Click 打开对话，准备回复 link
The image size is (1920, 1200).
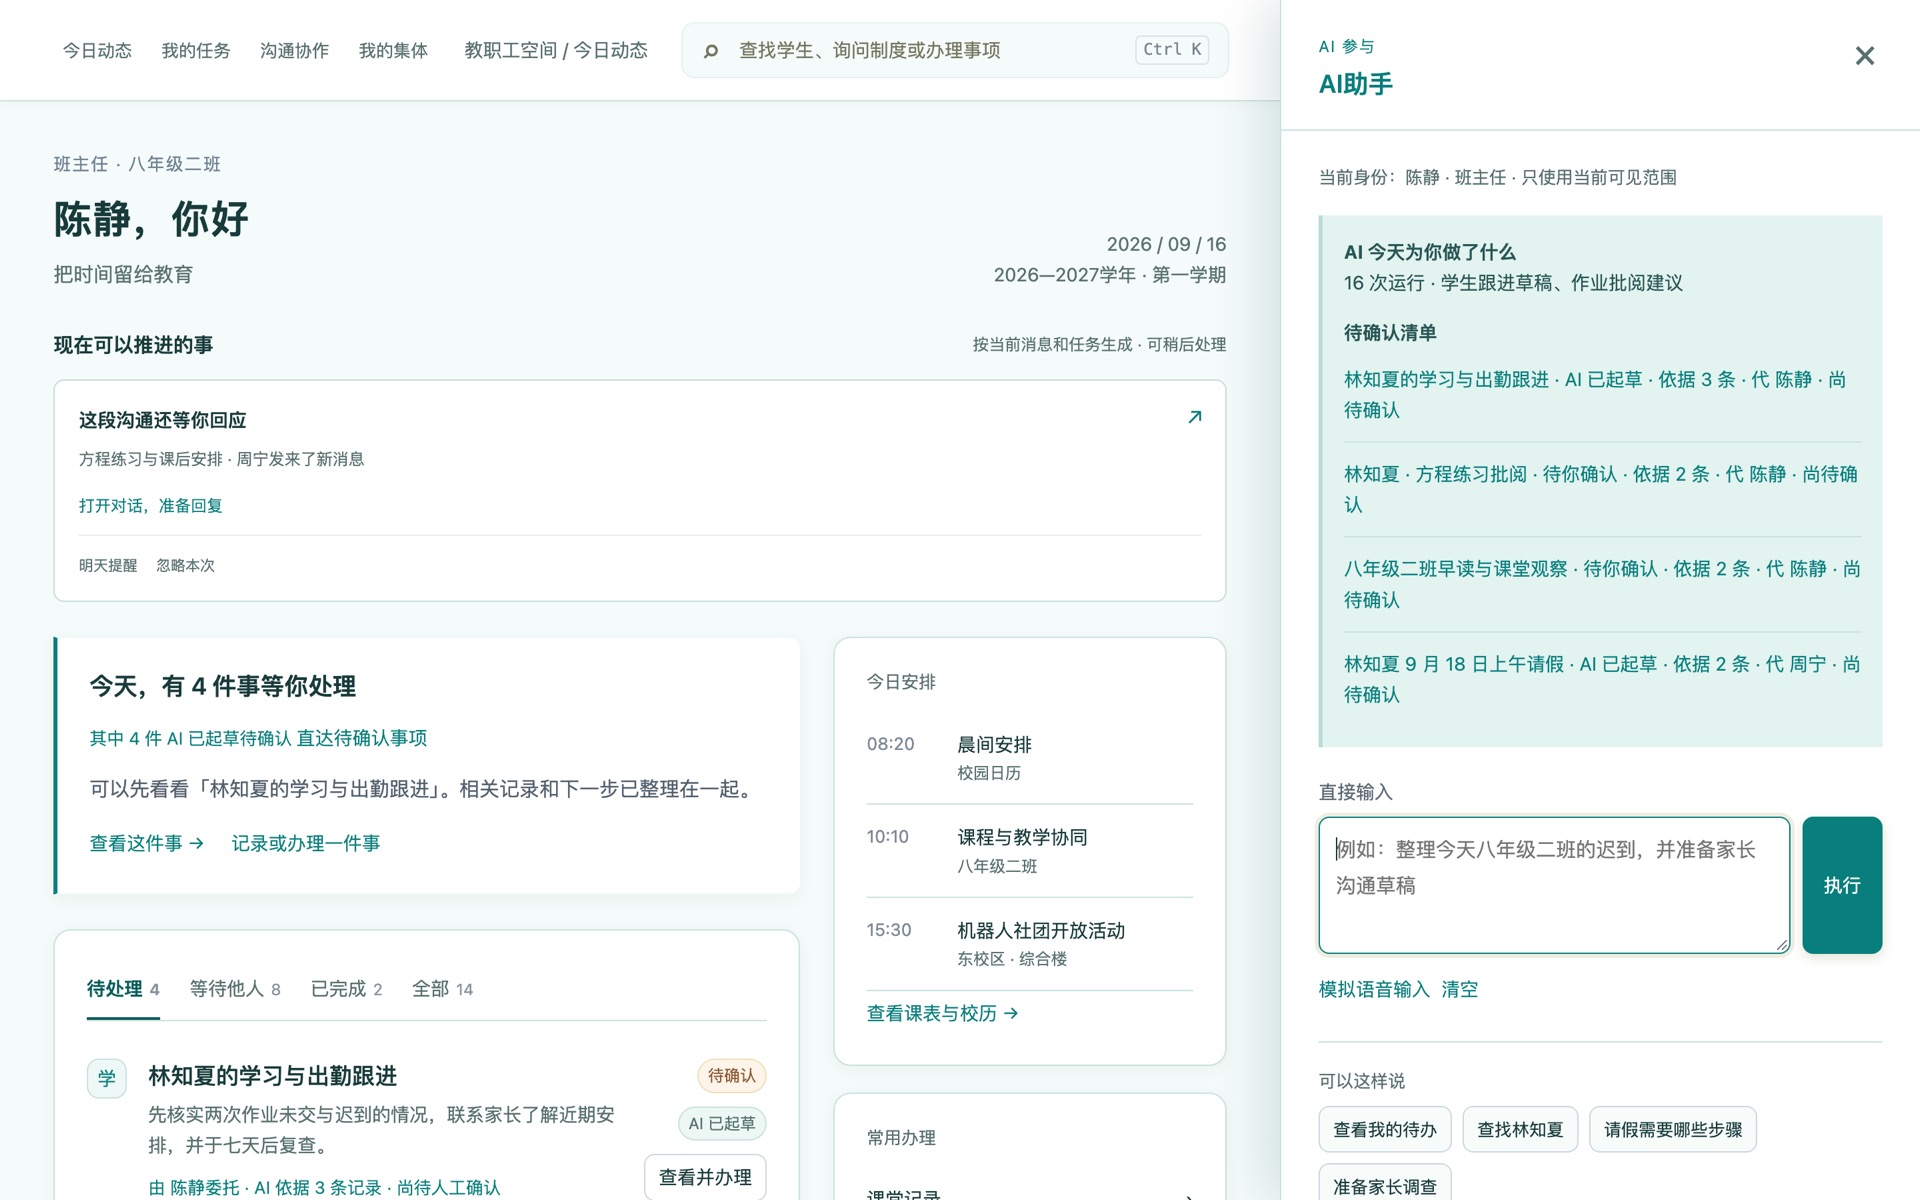tap(151, 506)
